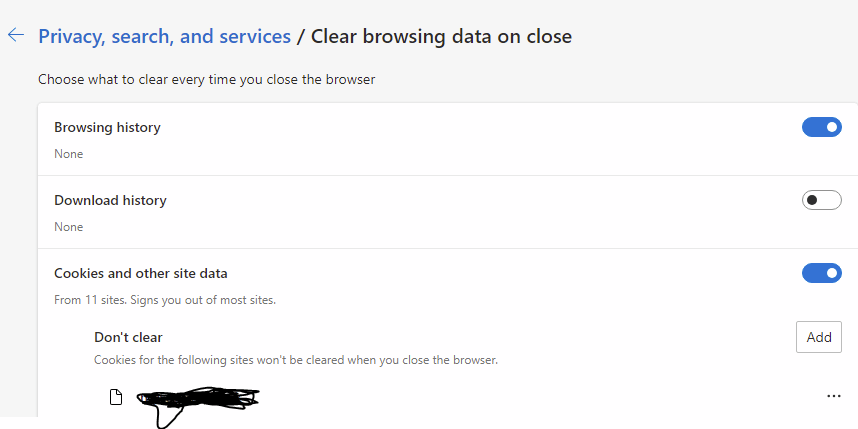
Task: Enable the Download history toggle
Action: 821,200
